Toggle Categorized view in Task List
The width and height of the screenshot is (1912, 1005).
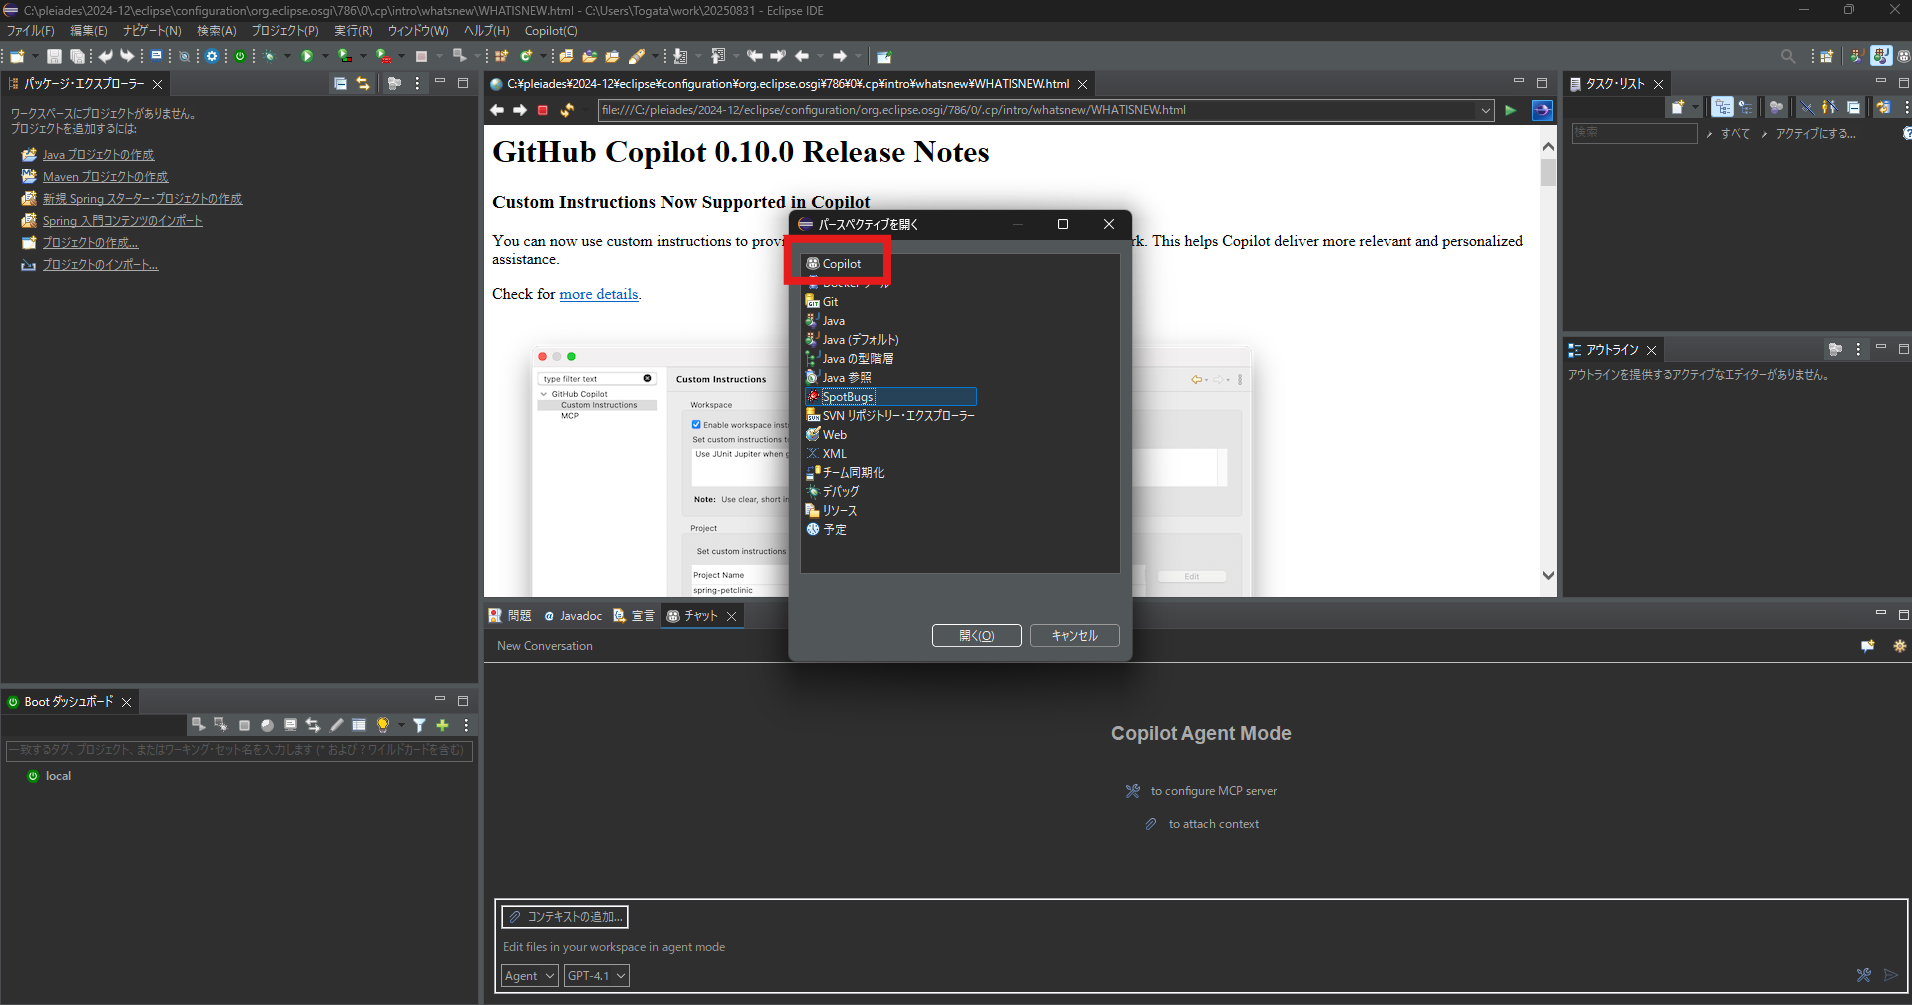[1723, 107]
